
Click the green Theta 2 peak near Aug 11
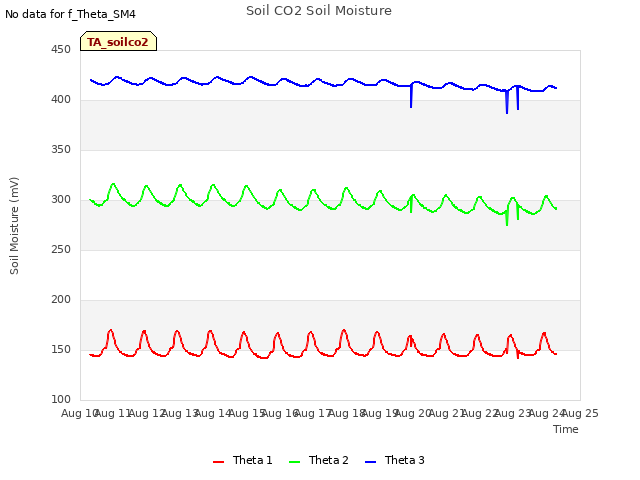[113, 184]
